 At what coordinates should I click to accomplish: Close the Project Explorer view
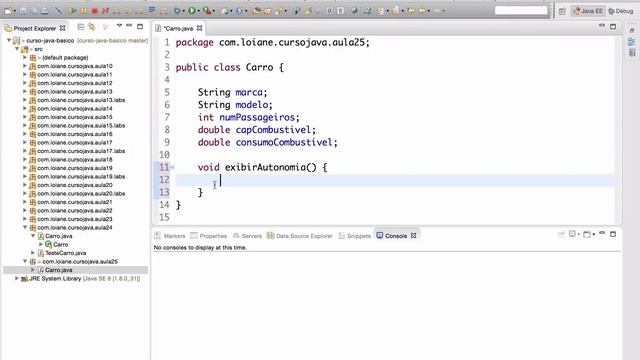[x=62, y=28]
